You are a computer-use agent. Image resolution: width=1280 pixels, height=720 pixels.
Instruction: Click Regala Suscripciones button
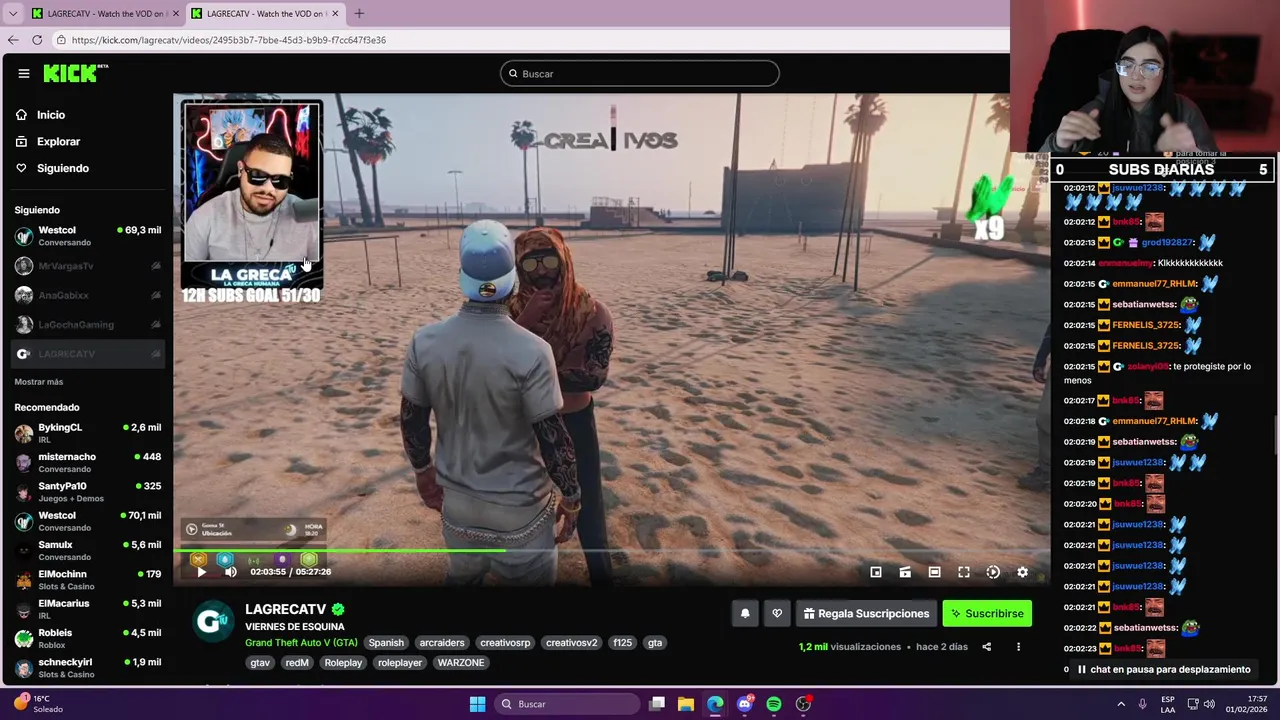(x=866, y=614)
